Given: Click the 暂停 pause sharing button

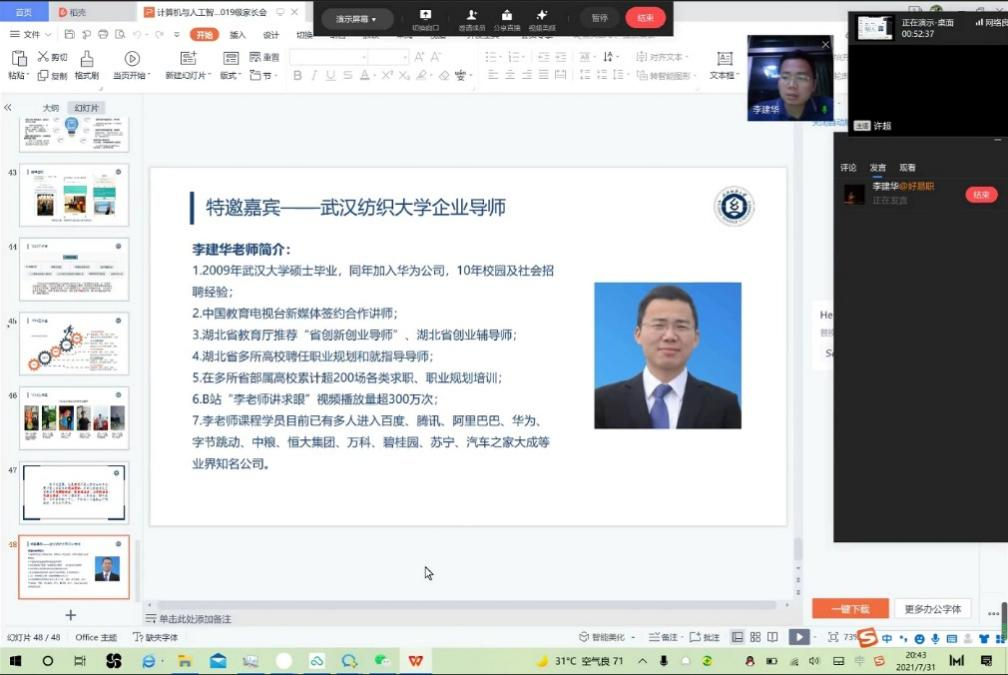Looking at the screenshot, I should [x=599, y=18].
